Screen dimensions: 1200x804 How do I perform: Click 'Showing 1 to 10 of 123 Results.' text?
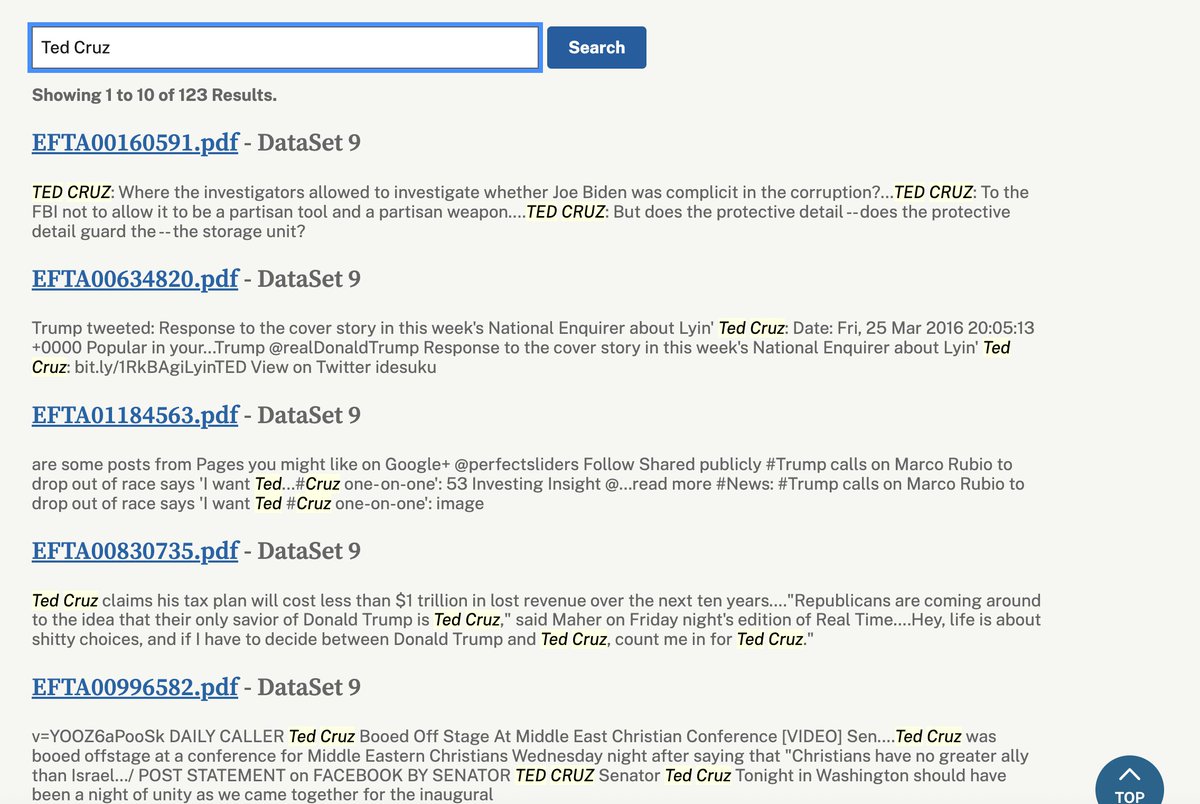pyautogui.click(x=154, y=95)
